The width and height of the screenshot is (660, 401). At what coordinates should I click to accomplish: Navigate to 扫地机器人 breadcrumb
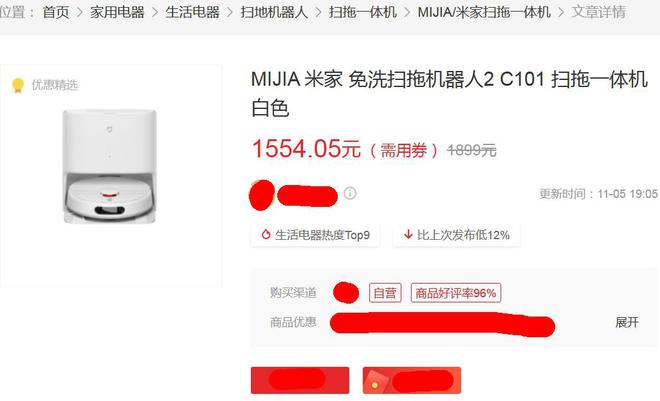(274, 12)
